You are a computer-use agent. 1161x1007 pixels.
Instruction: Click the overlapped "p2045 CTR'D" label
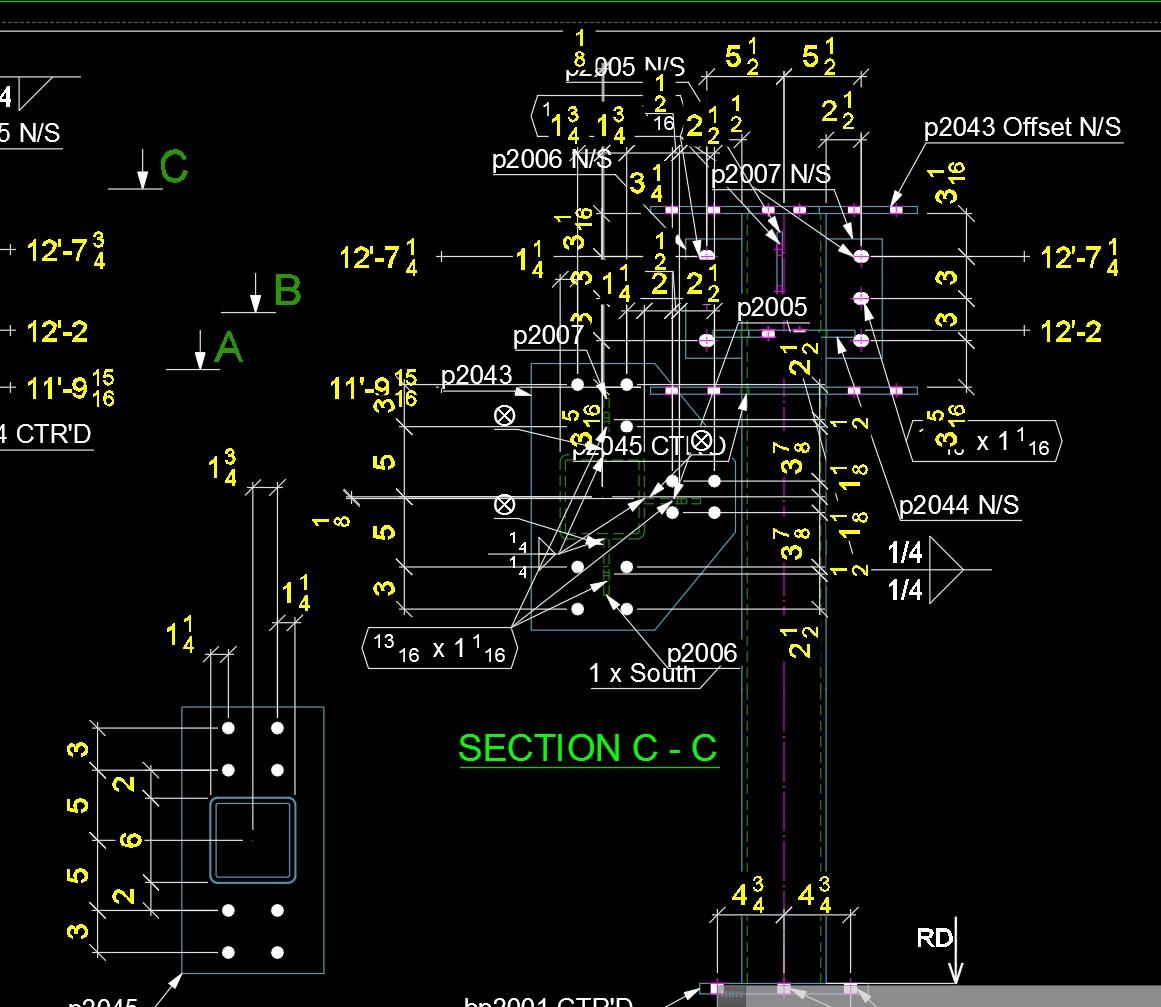pyautogui.click(x=650, y=446)
